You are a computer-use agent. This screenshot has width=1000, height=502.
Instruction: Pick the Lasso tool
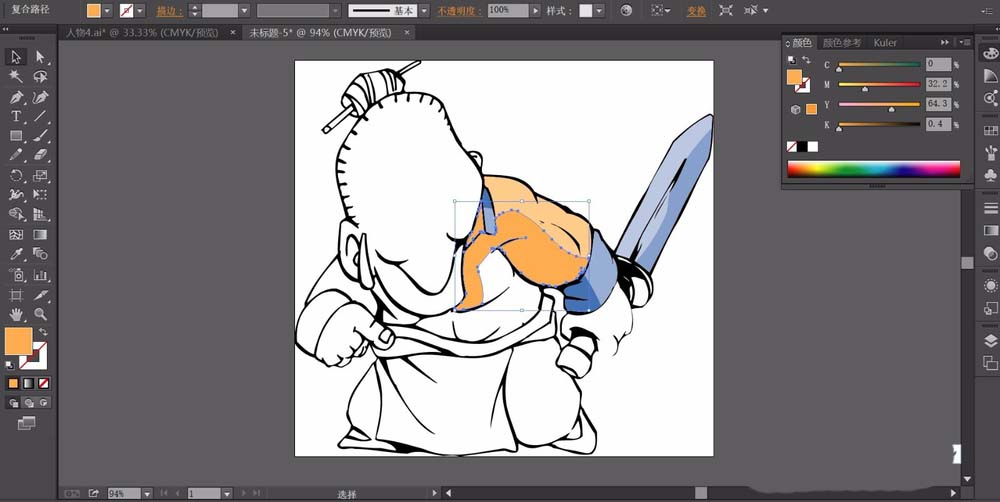click(x=40, y=77)
